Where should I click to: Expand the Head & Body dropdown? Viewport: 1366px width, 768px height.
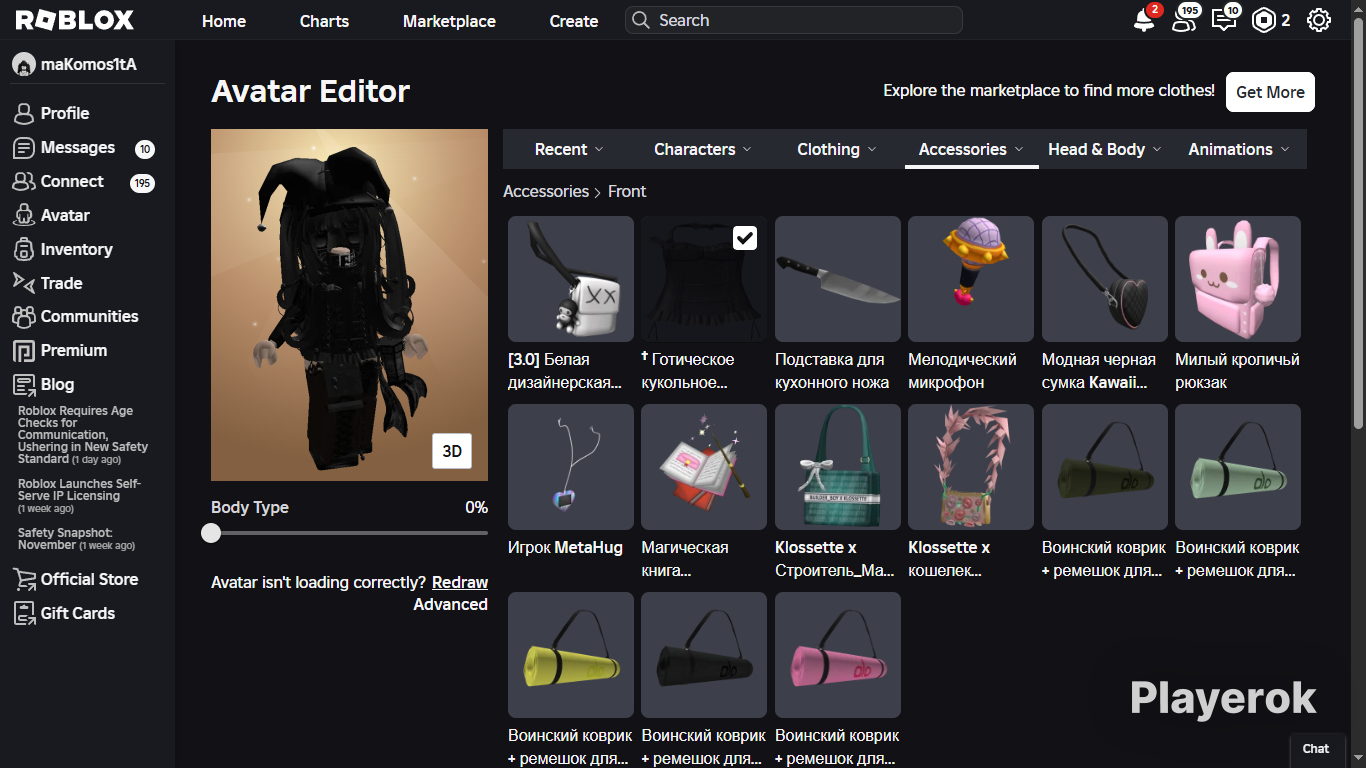(x=1105, y=149)
